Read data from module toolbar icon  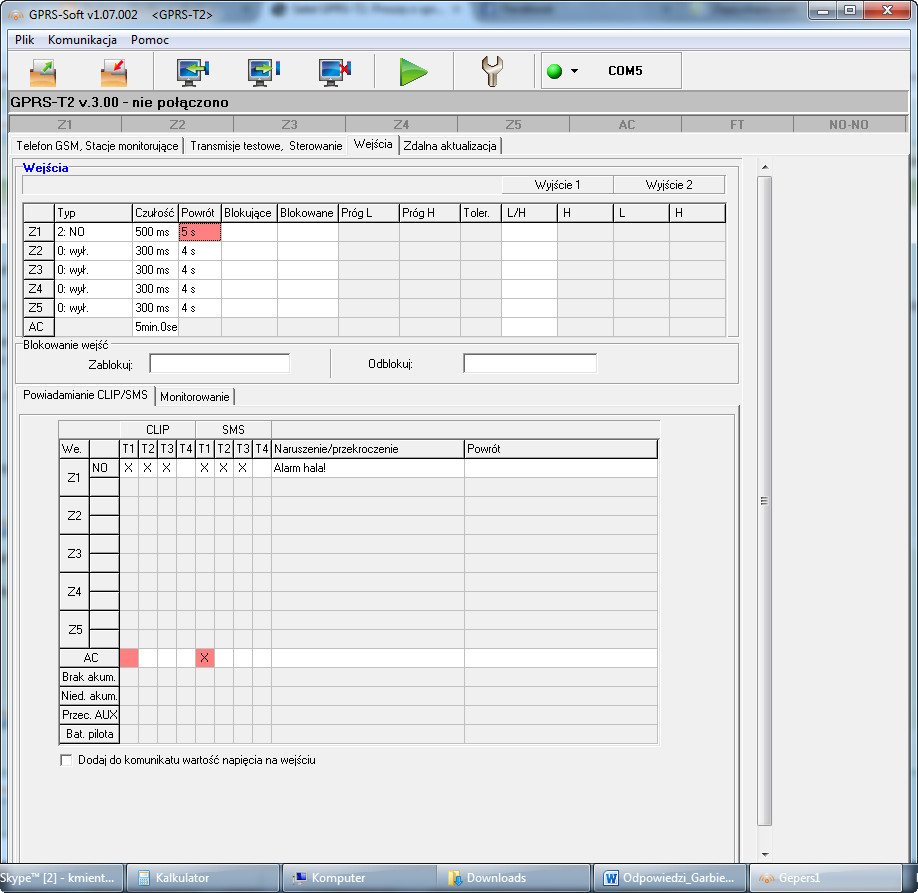pos(193,72)
